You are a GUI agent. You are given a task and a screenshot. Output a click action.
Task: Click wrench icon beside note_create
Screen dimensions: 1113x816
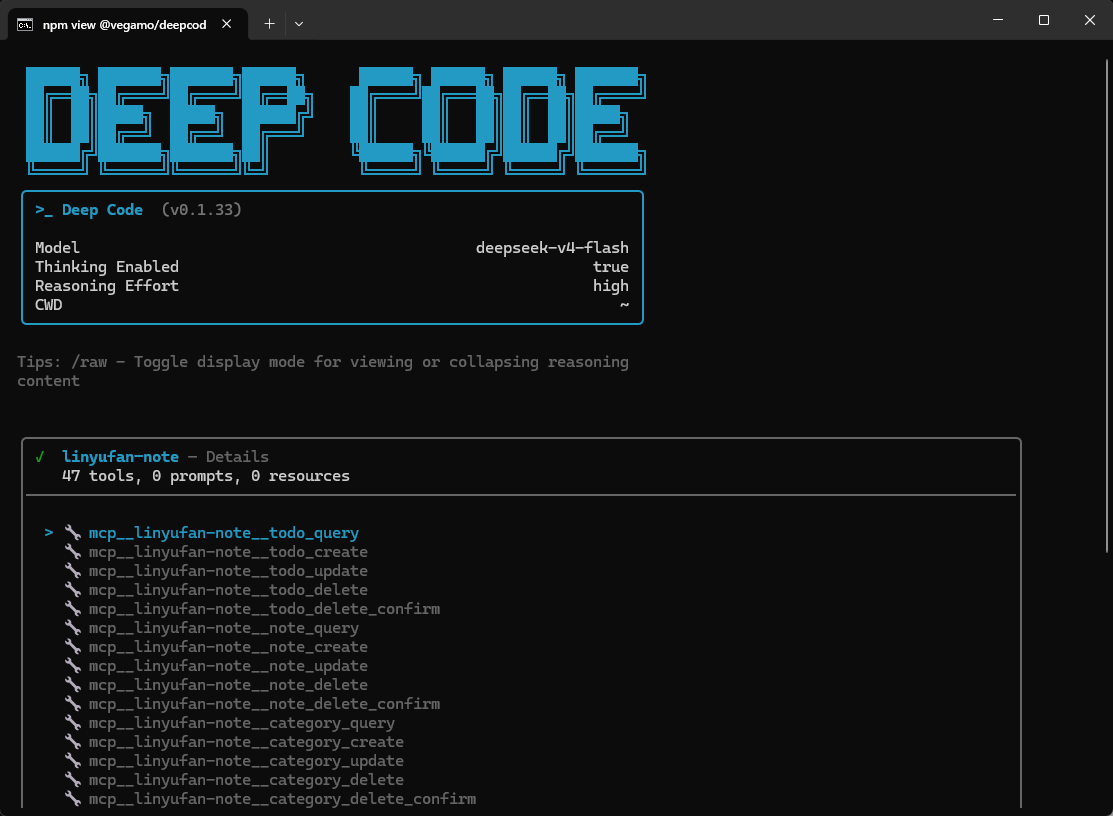coord(72,646)
